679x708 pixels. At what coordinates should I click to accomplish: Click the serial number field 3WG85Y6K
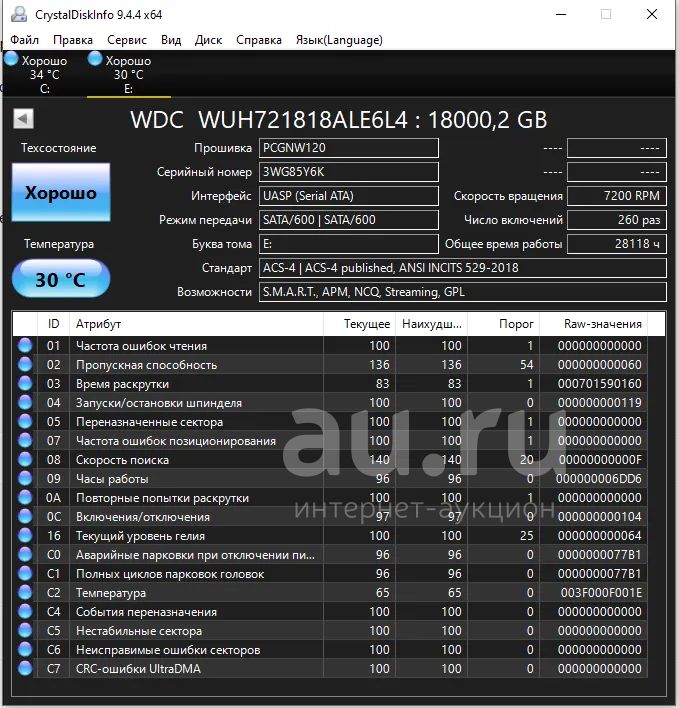[349, 172]
